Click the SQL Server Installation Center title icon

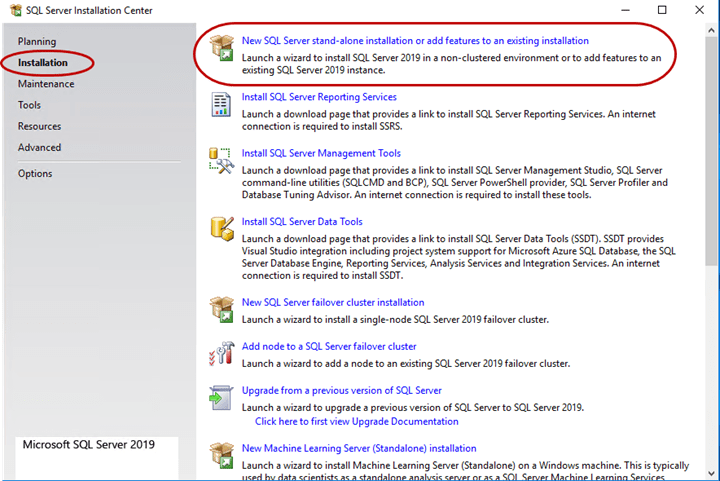coord(16,10)
